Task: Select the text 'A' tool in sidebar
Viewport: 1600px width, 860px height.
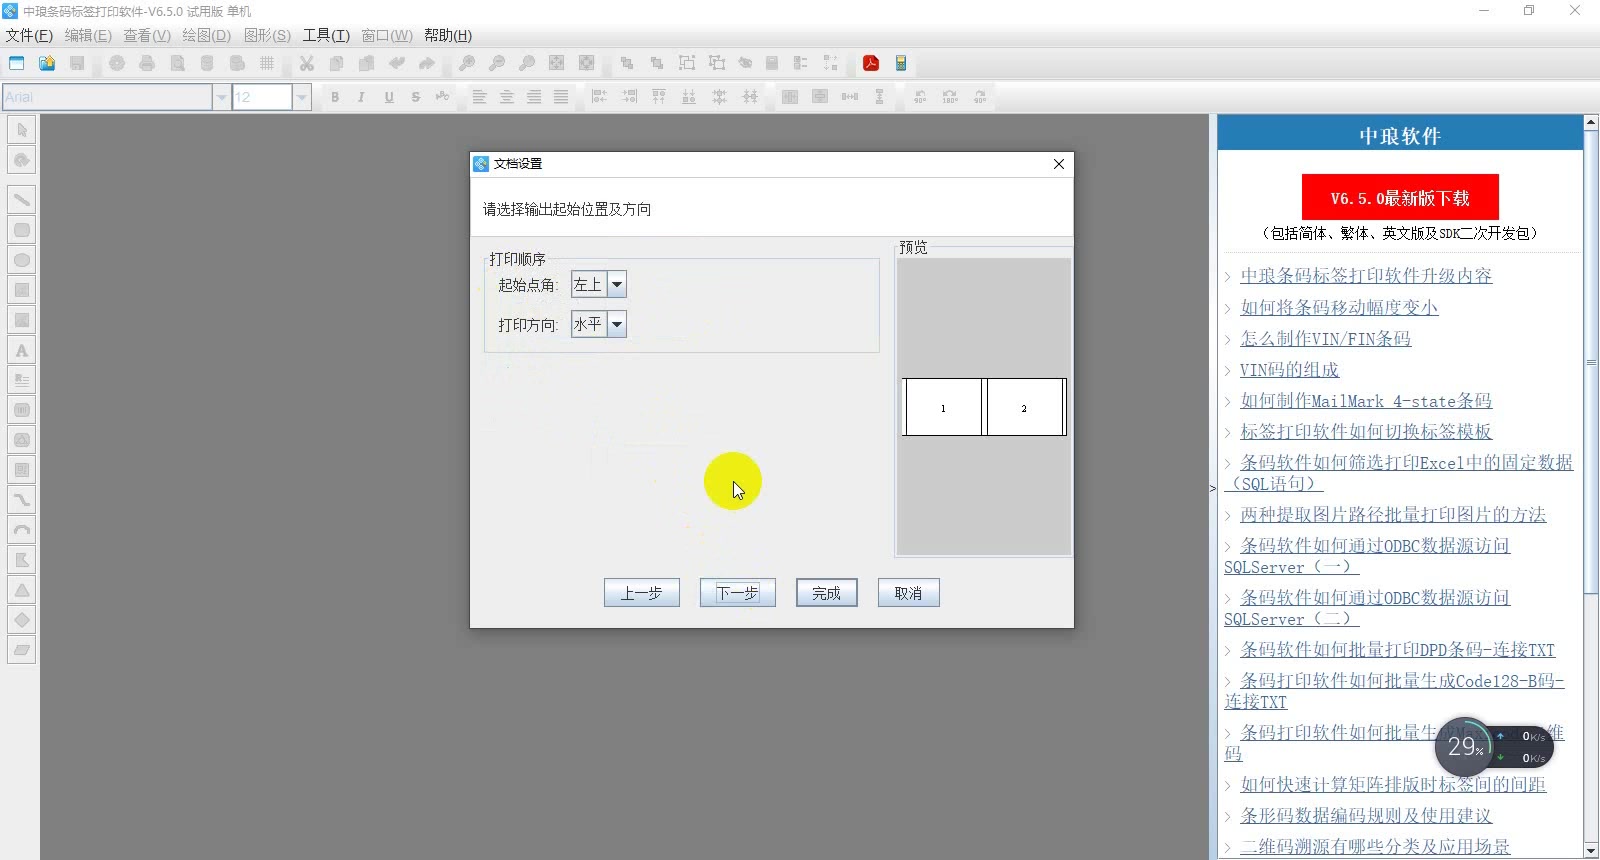Action: (x=21, y=350)
